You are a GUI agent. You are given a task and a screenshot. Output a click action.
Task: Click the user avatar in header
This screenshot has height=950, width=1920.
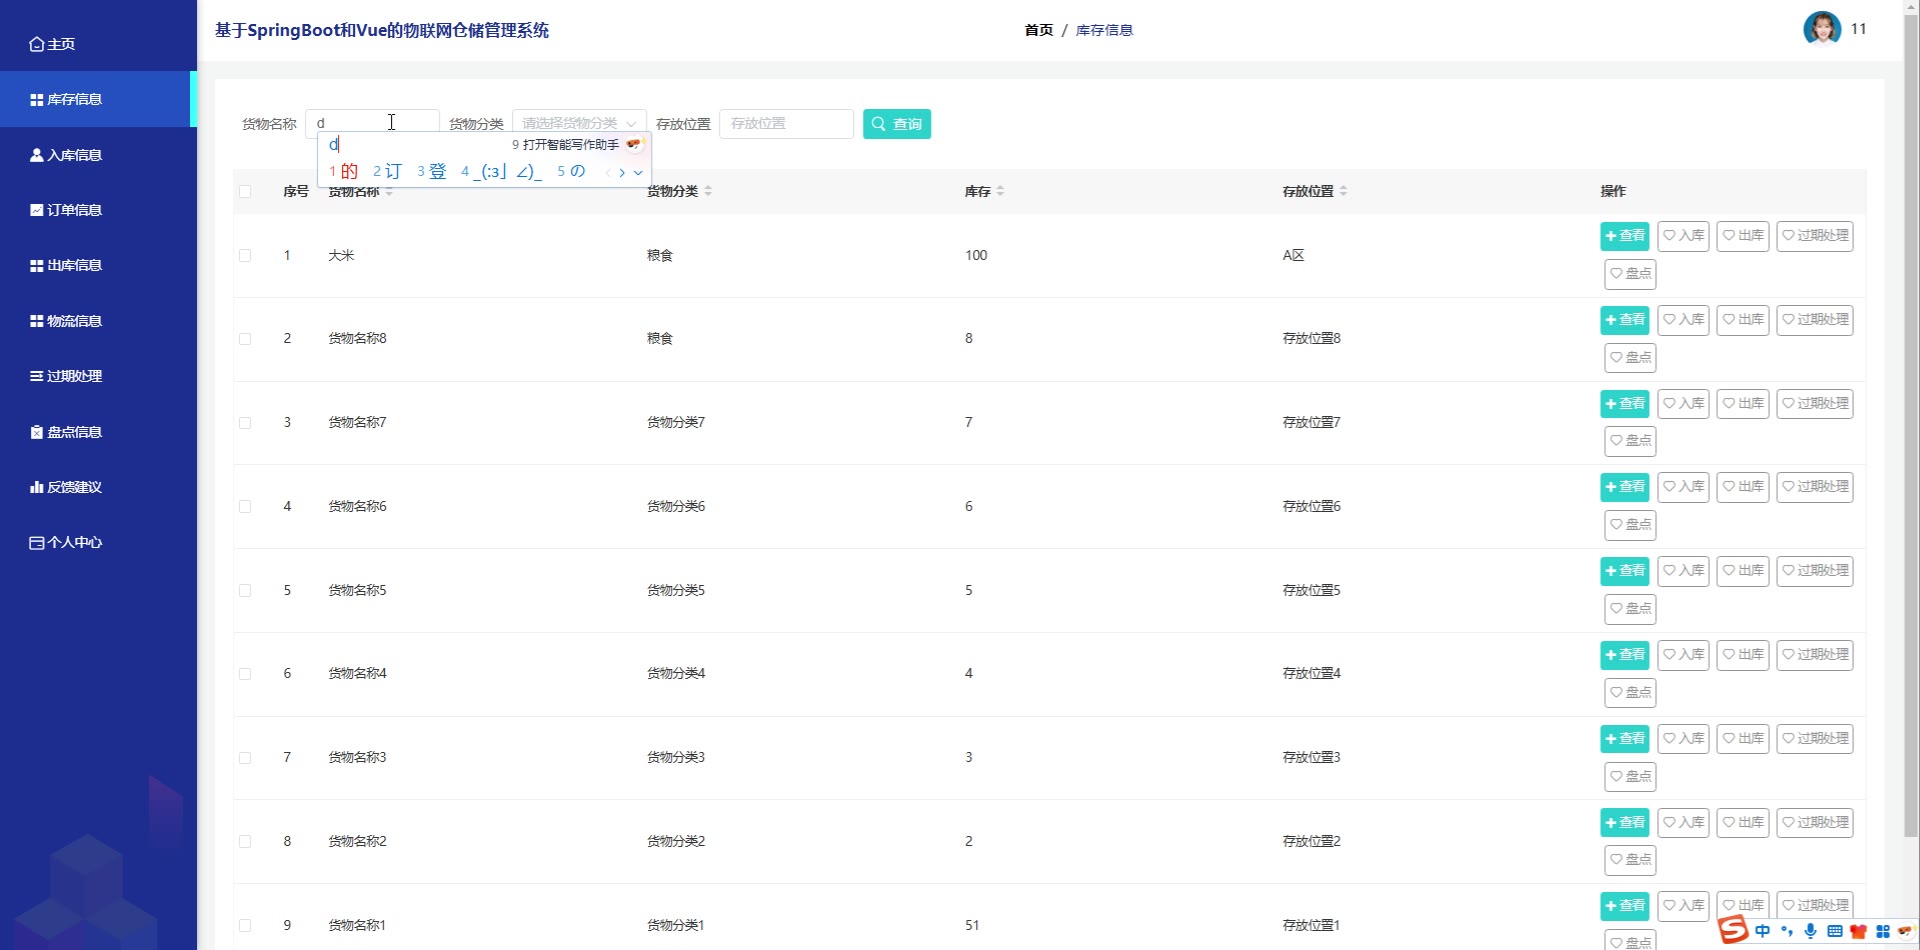[x=1821, y=29]
